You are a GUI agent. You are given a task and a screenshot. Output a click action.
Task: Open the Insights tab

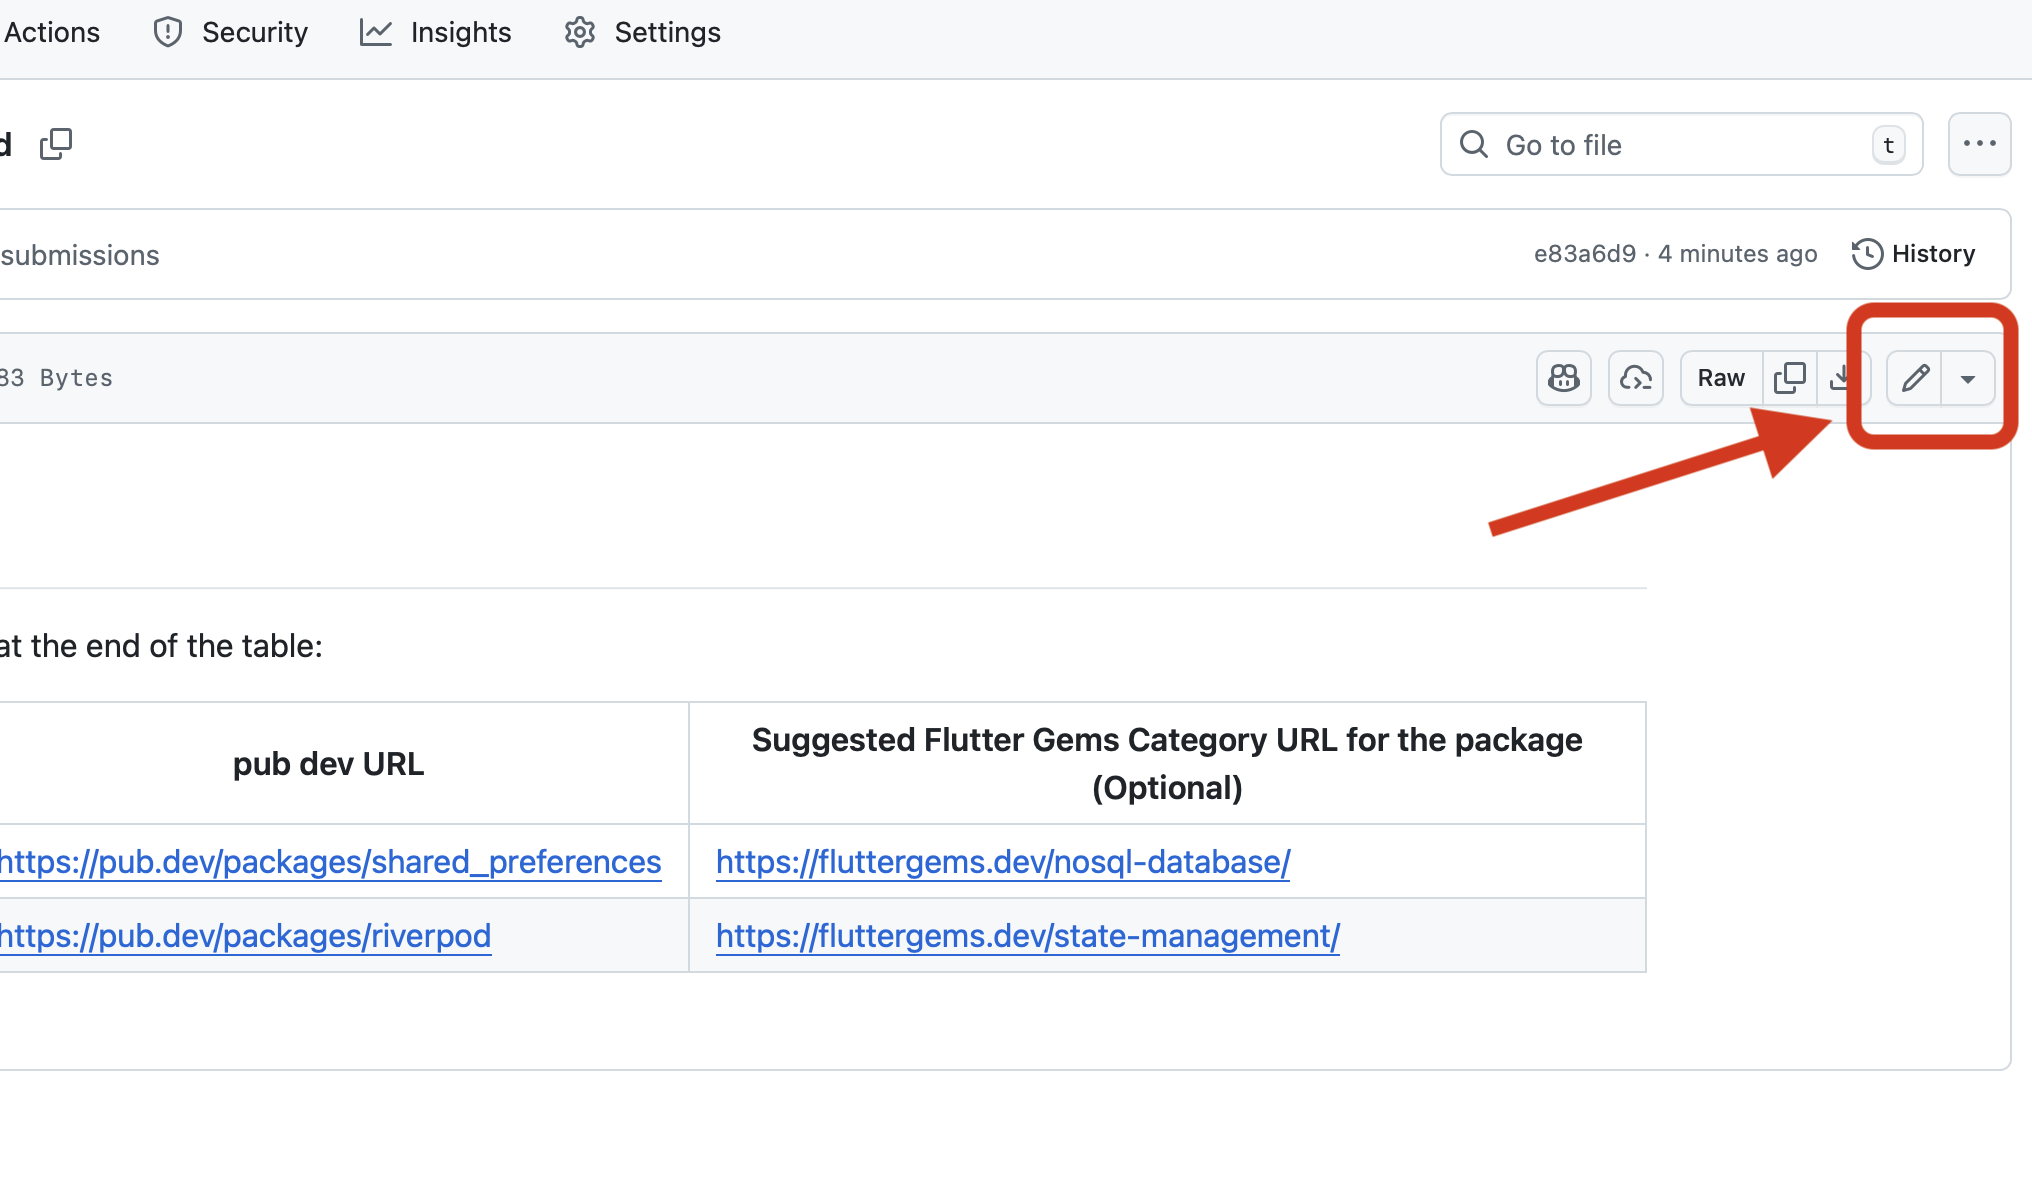click(x=436, y=32)
